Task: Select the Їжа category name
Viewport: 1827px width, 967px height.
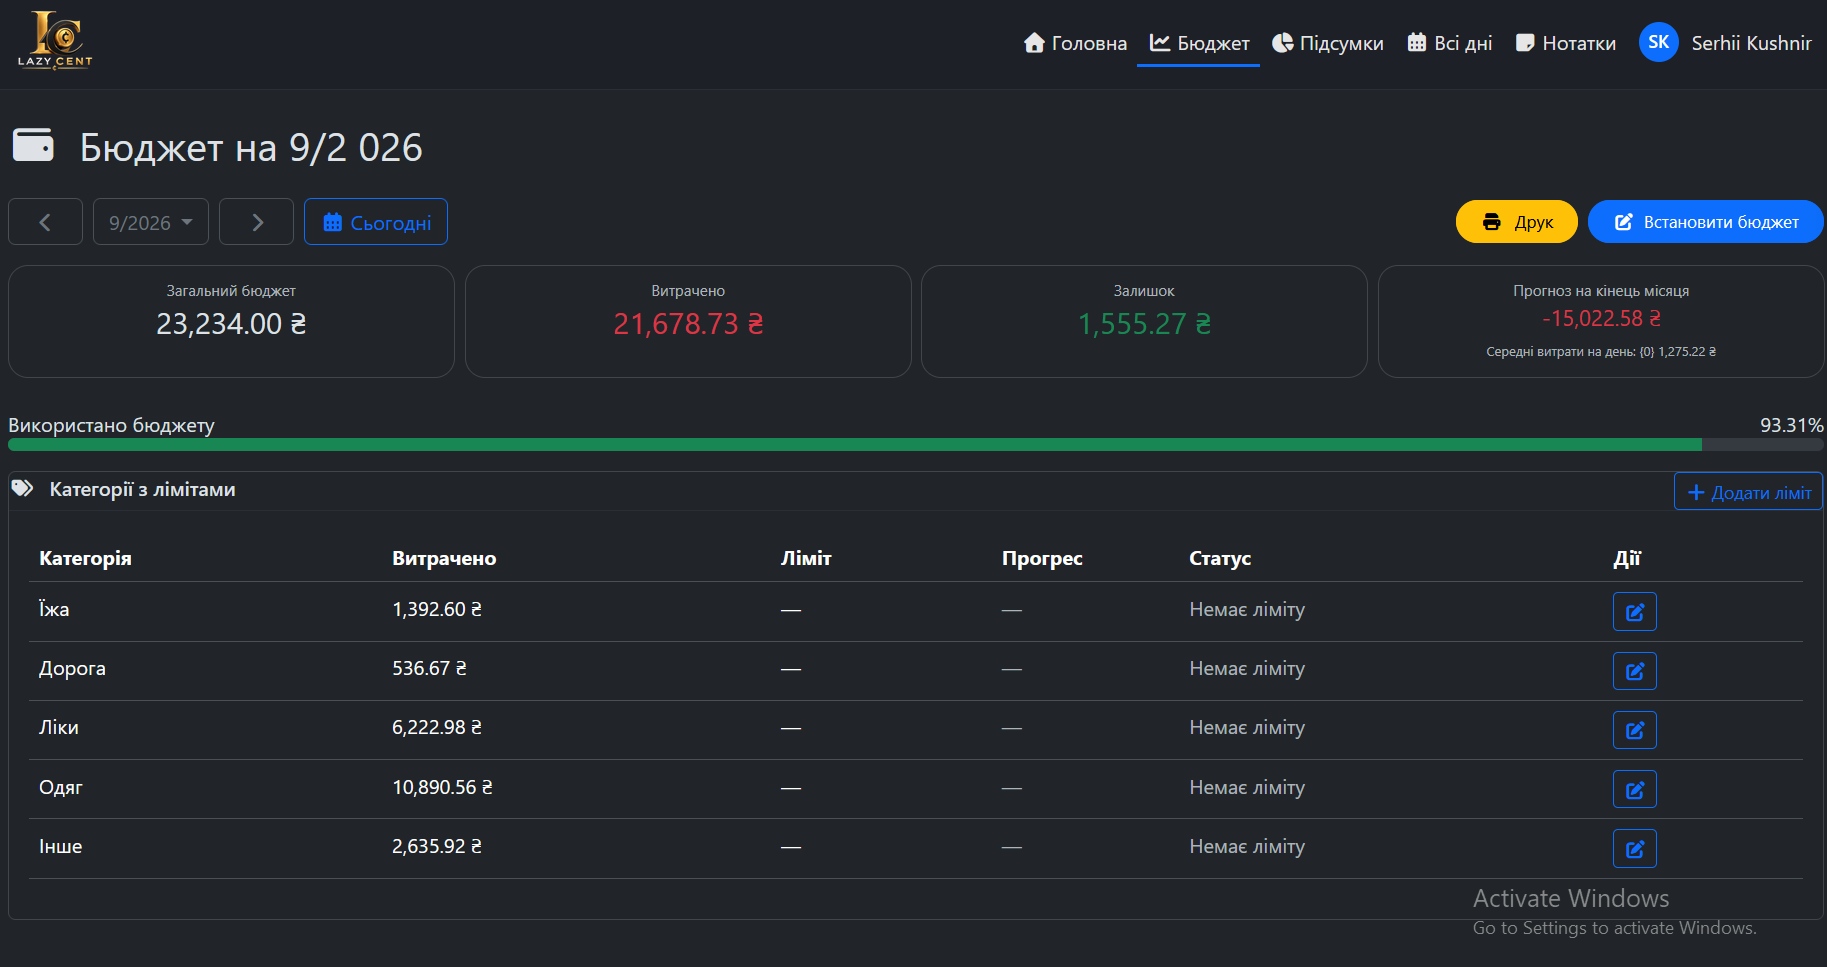Action: pos(54,609)
